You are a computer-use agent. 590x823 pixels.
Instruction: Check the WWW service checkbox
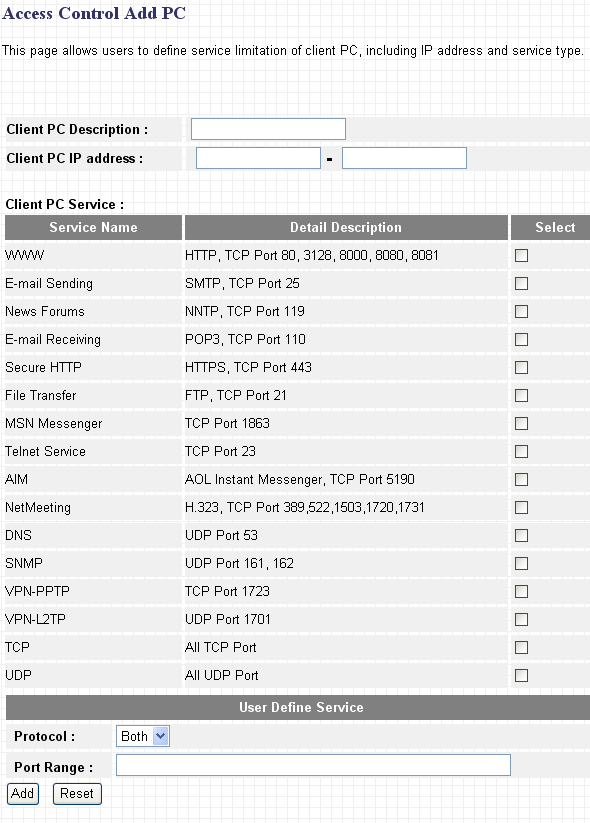(521, 256)
